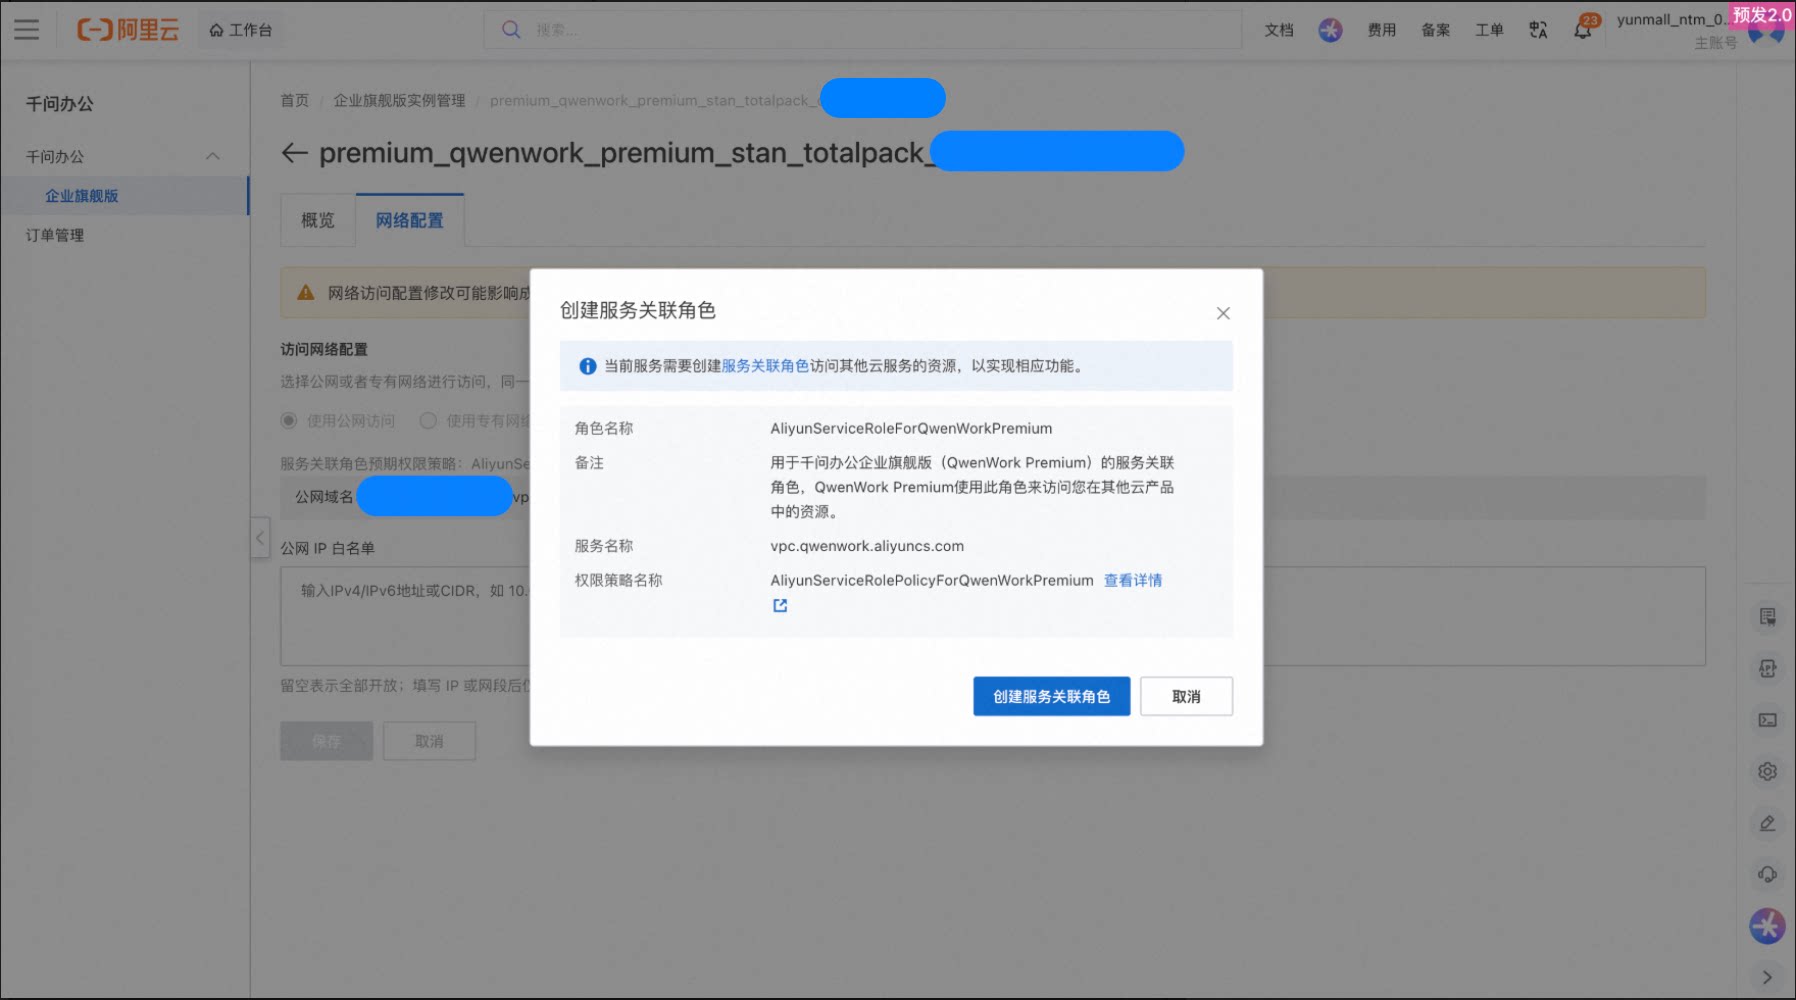The width and height of the screenshot is (1796, 1000).
Task: Click the background 取消 button under whitelist
Action: click(x=429, y=741)
